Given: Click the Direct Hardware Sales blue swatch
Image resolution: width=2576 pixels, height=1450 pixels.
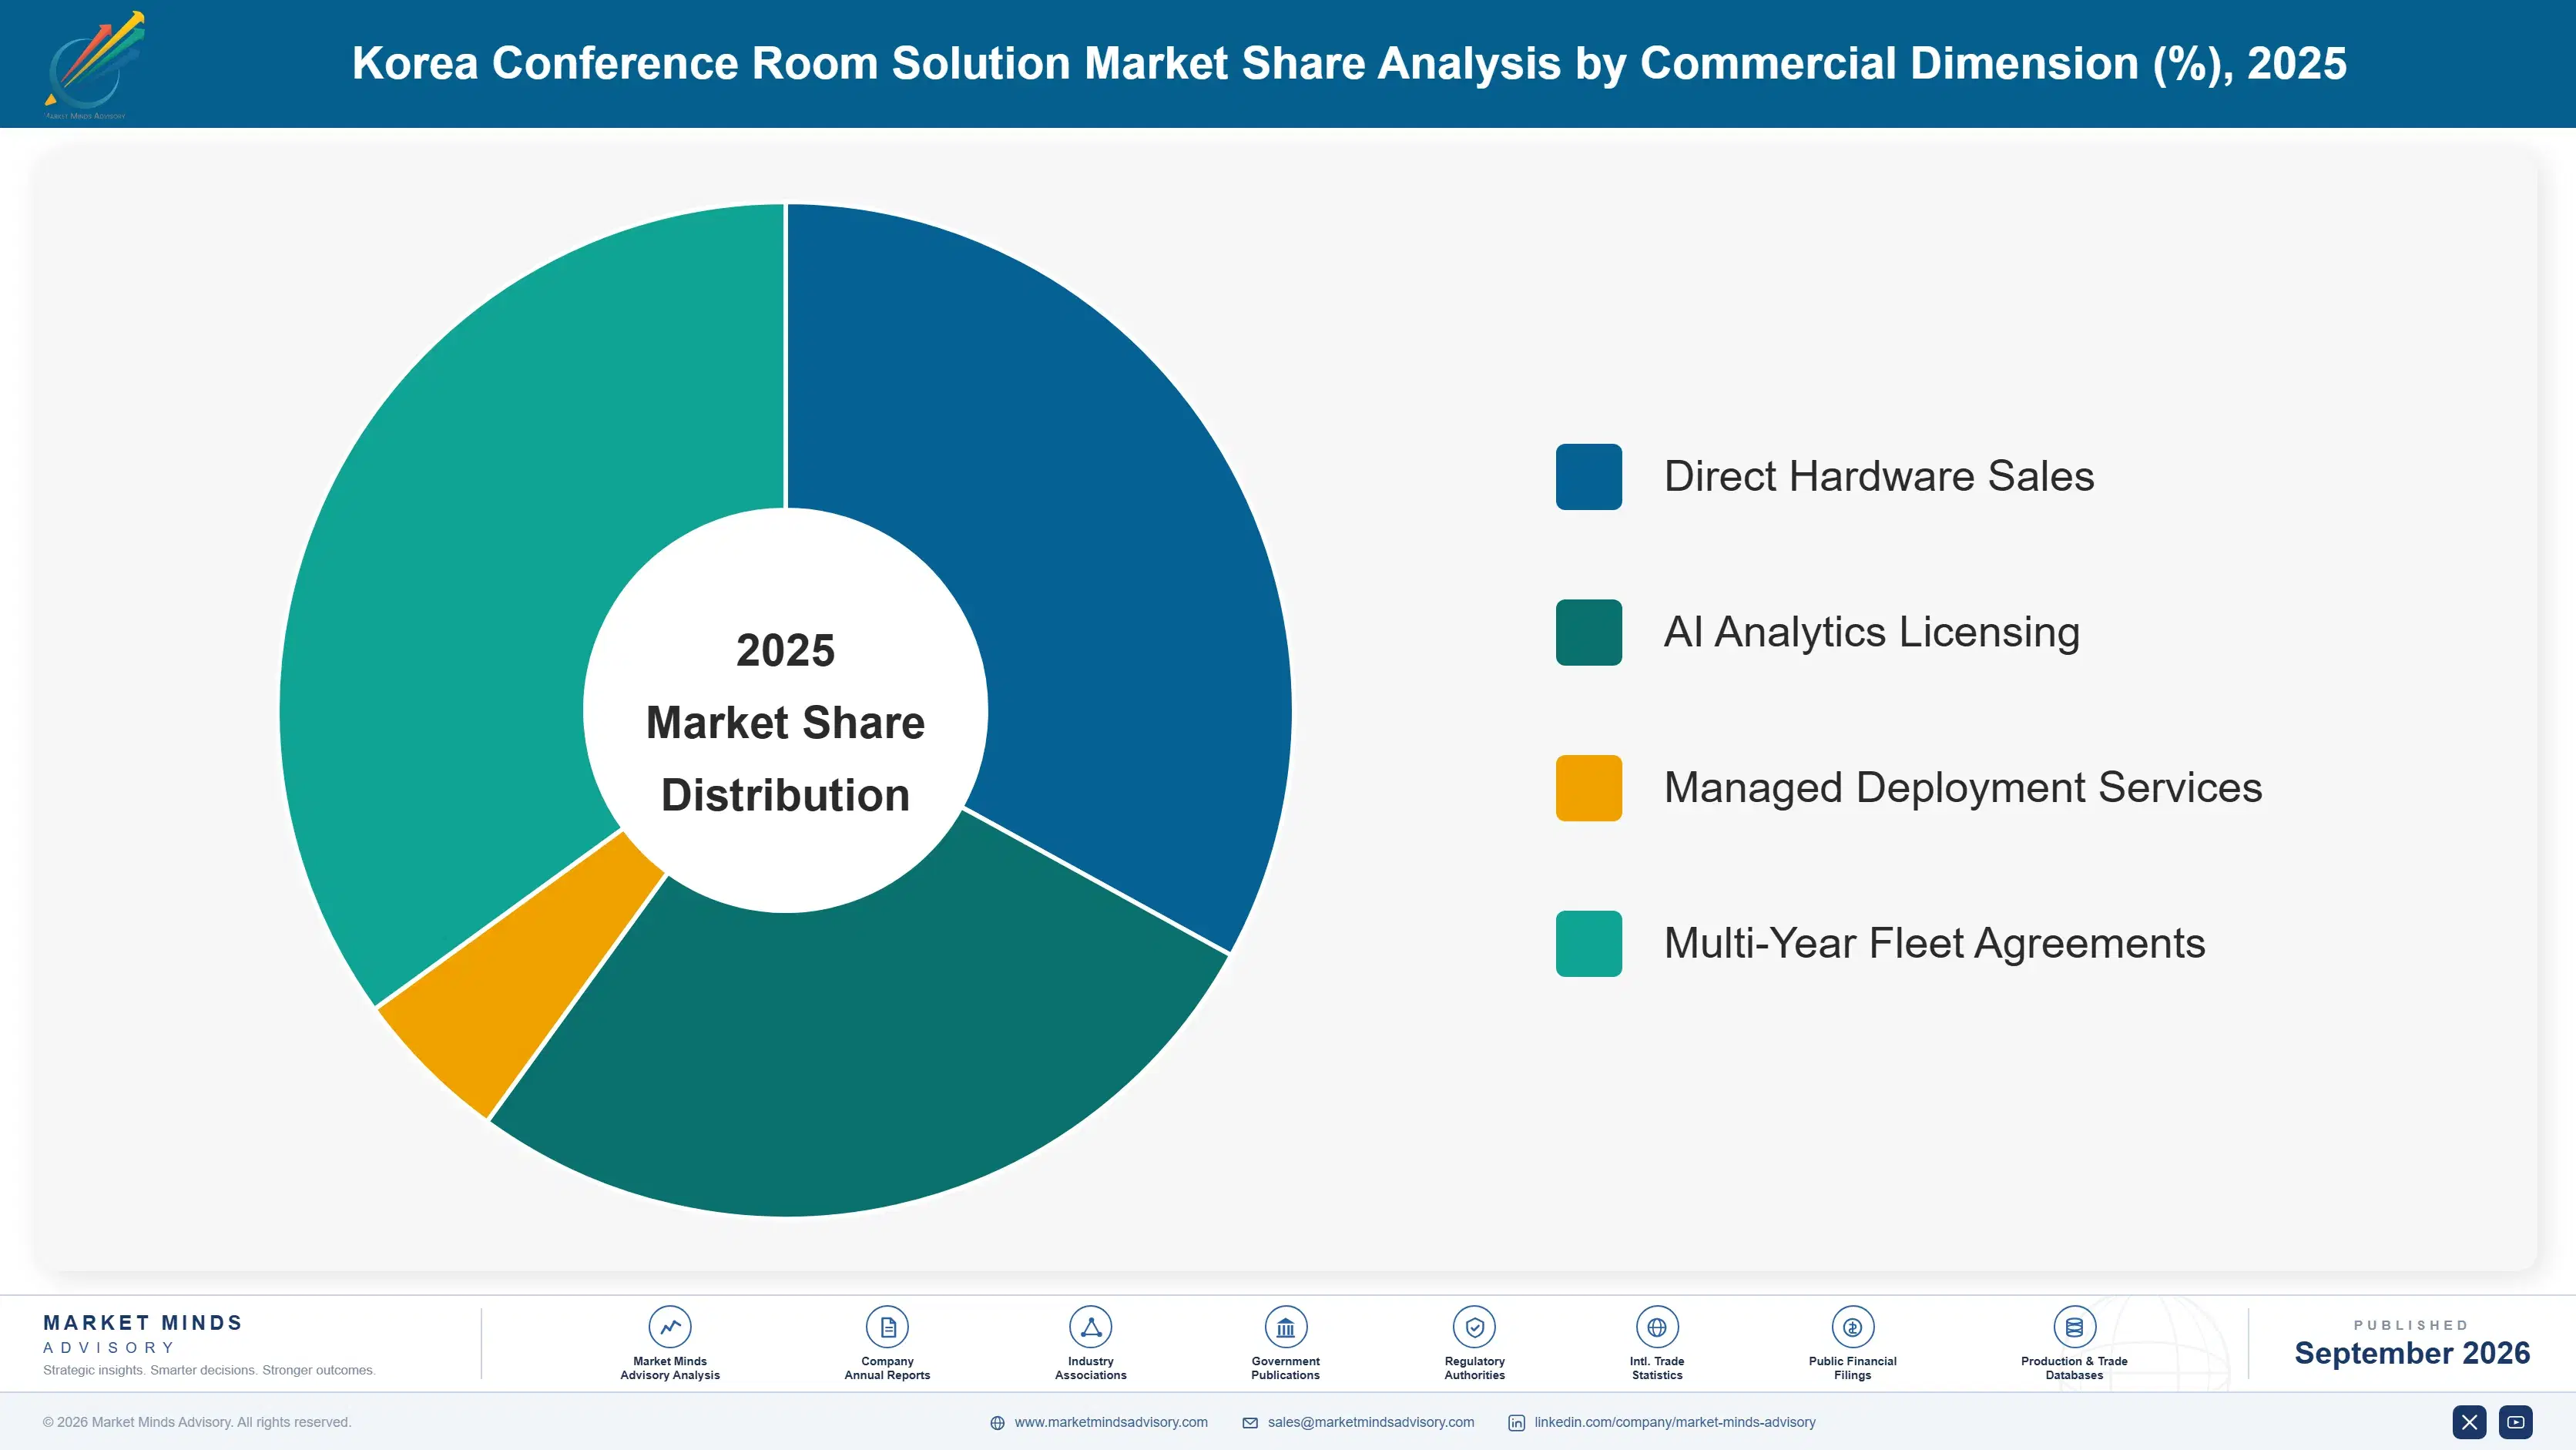Looking at the screenshot, I should (1588, 477).
